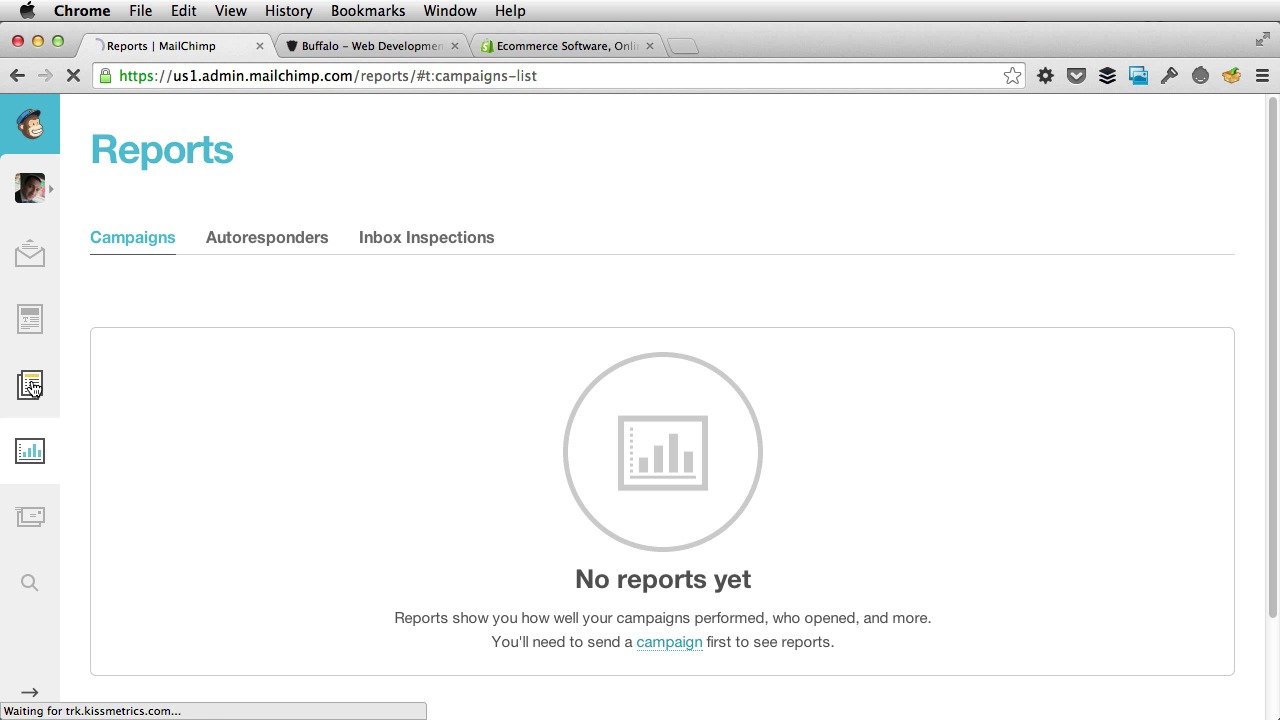
Task: Open the Bookmarks menu
Action: (x=368, y=11)
